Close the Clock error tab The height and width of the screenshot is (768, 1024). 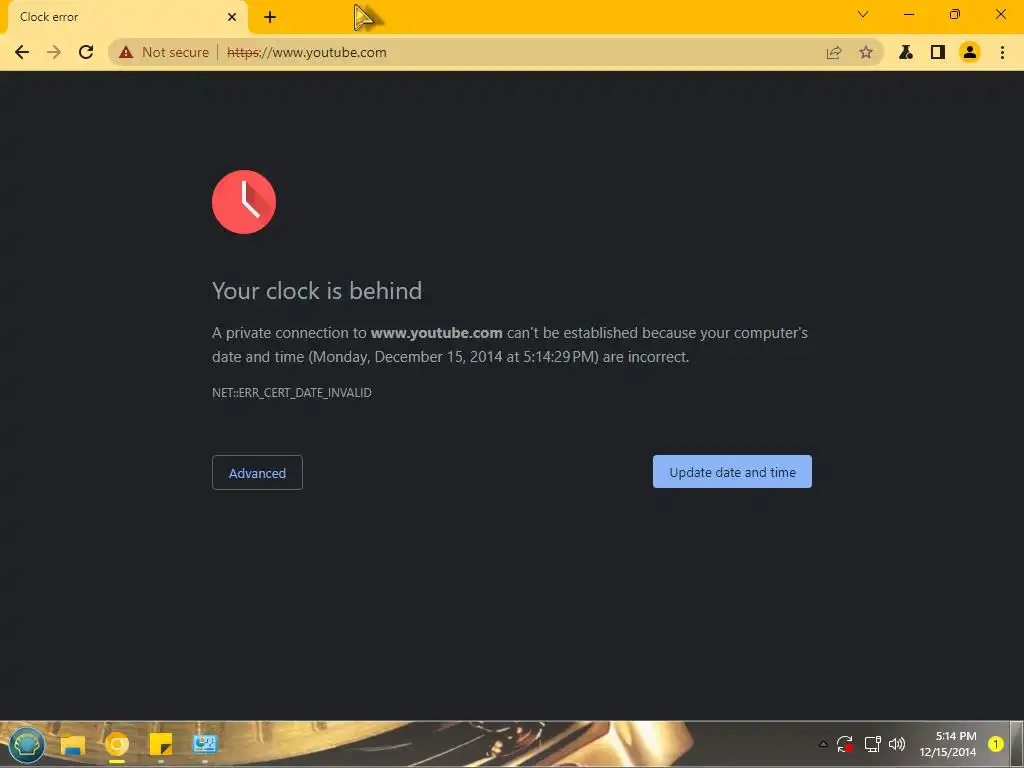point(232,17)
